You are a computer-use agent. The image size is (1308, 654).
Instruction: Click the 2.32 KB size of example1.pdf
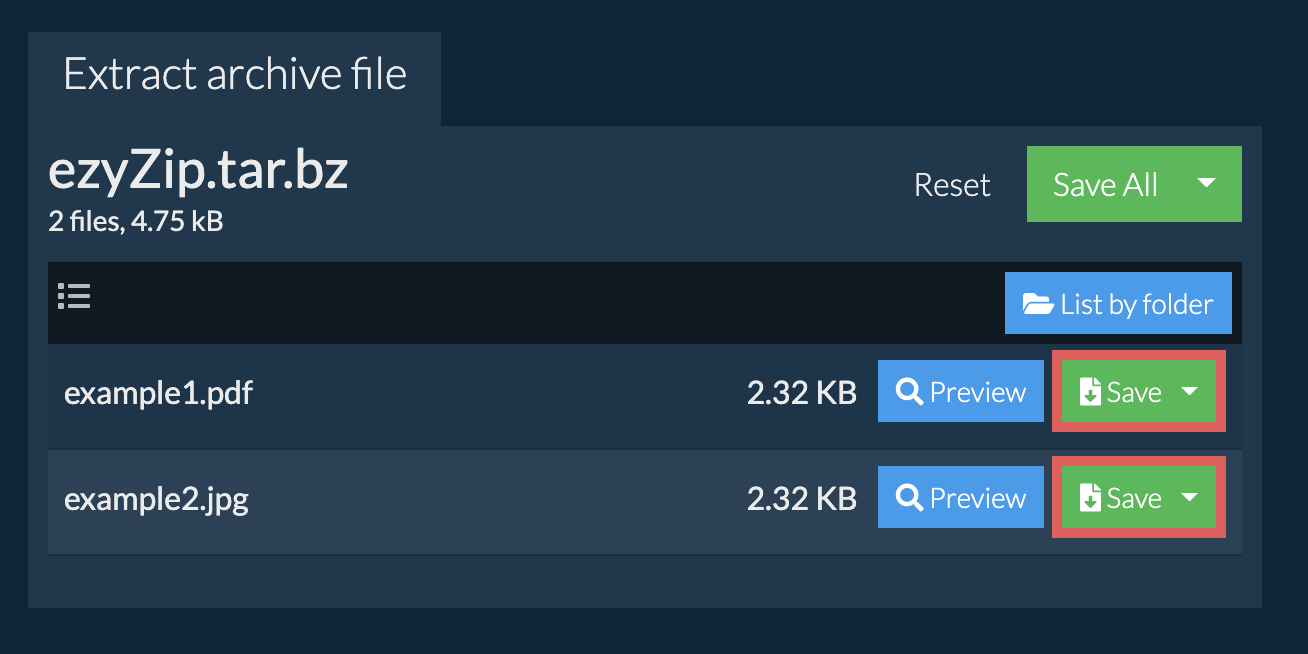(801, 393)
